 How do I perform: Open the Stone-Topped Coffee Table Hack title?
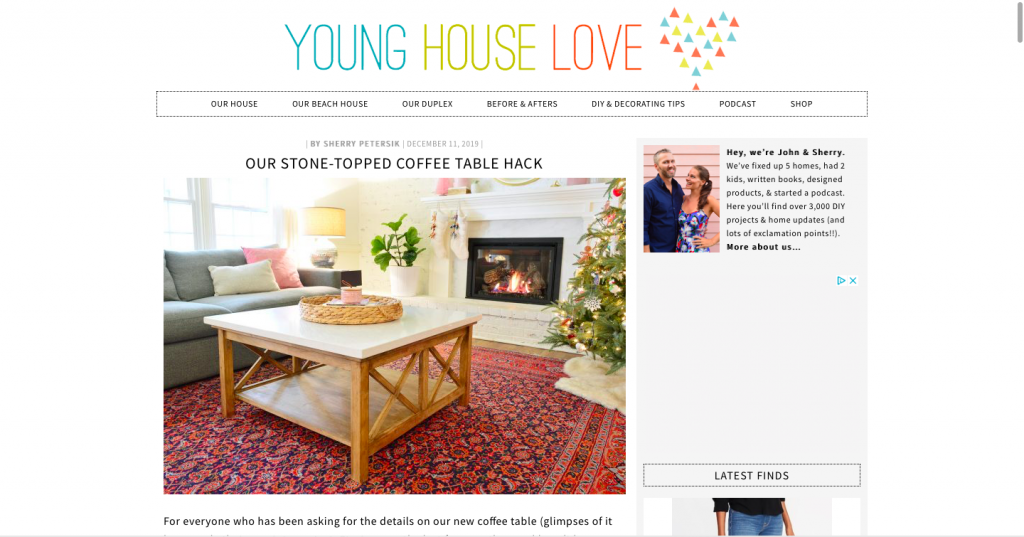[x=394, y=163]
